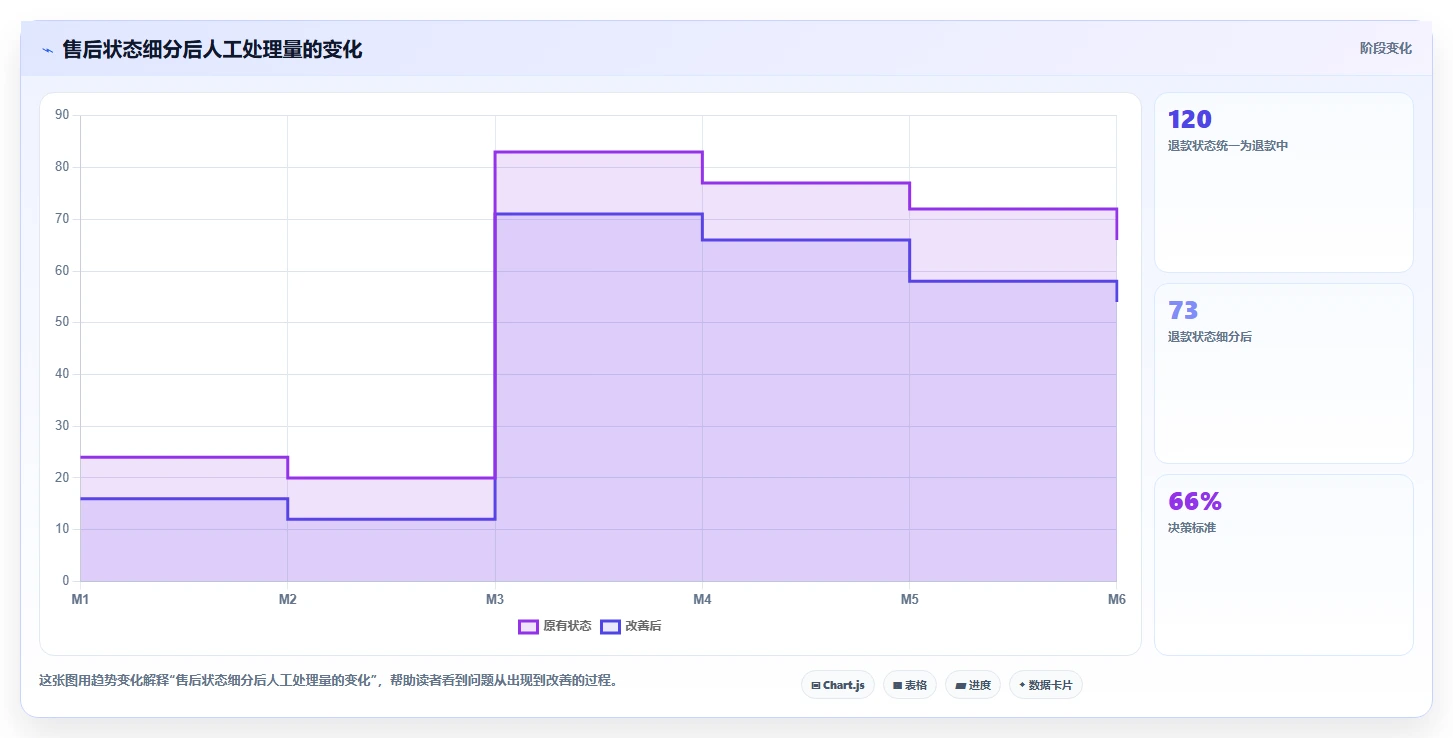Screen dimensions: 1453x738
Task: Click the 66% value in the third card
Action: click(1195, 501)
